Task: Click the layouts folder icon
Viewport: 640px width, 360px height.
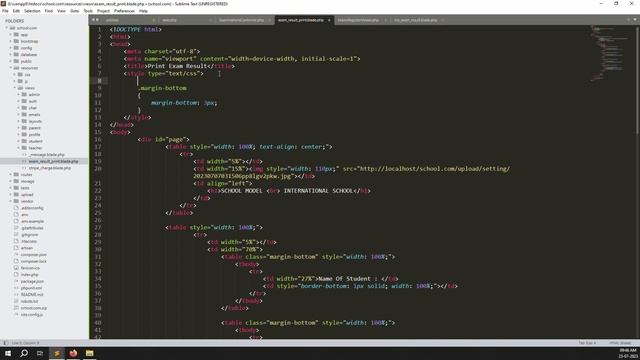Action: 24,121
